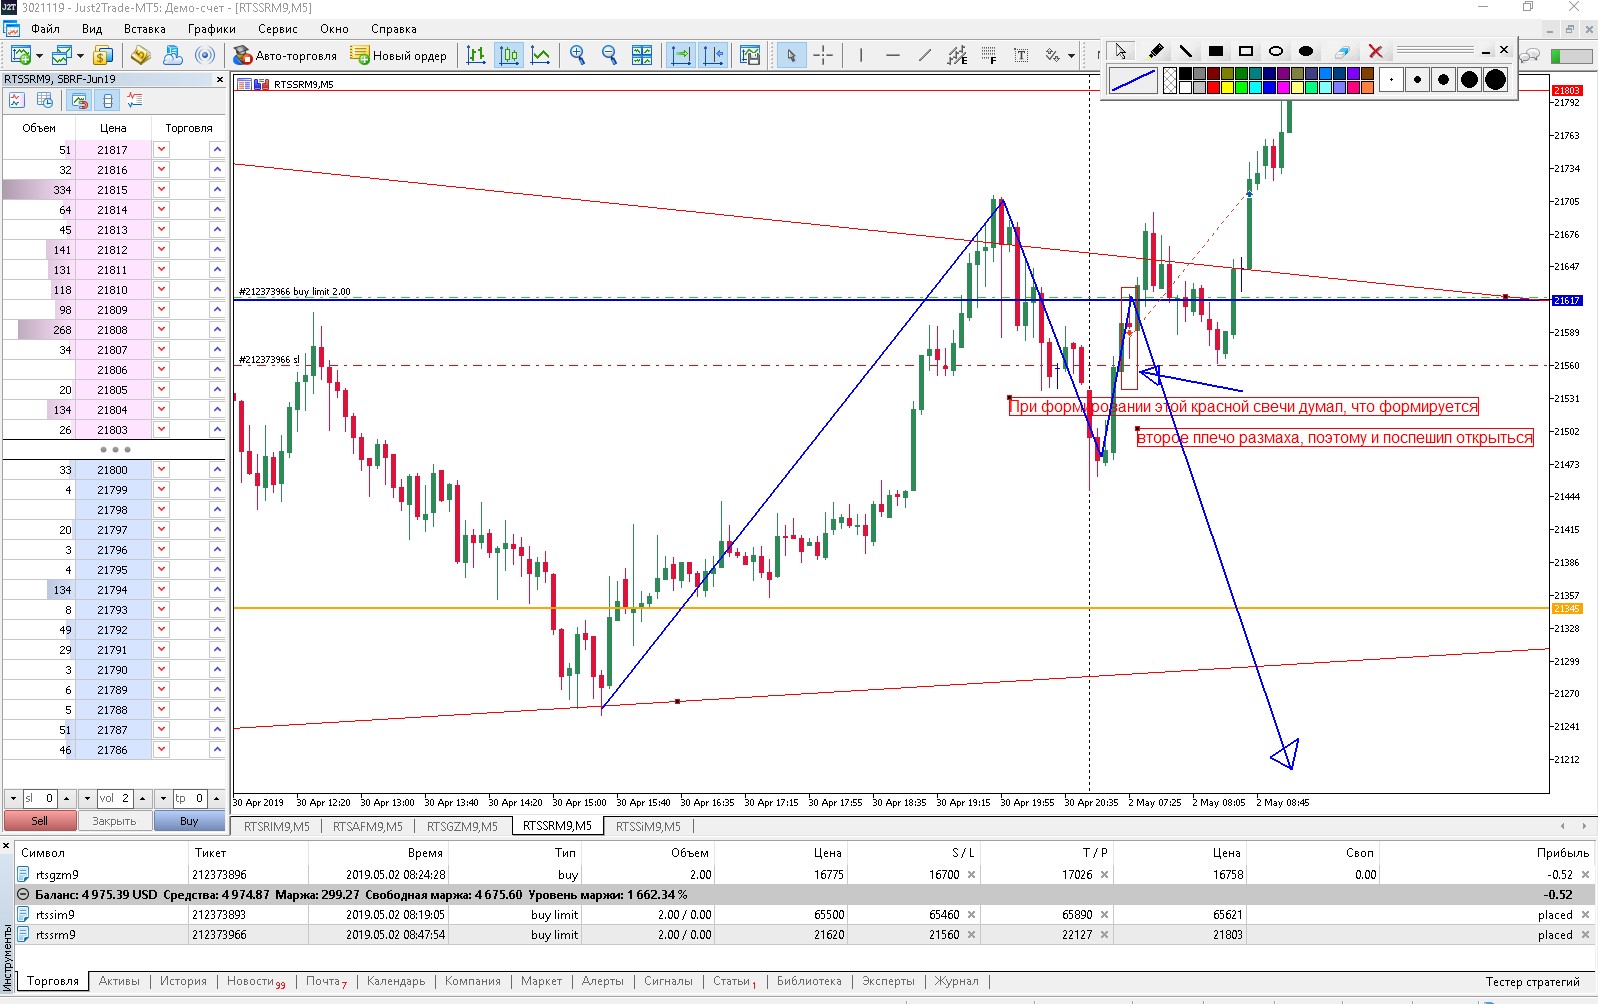Pick the highlighter pen in drawing palette

coord(1156,51)
